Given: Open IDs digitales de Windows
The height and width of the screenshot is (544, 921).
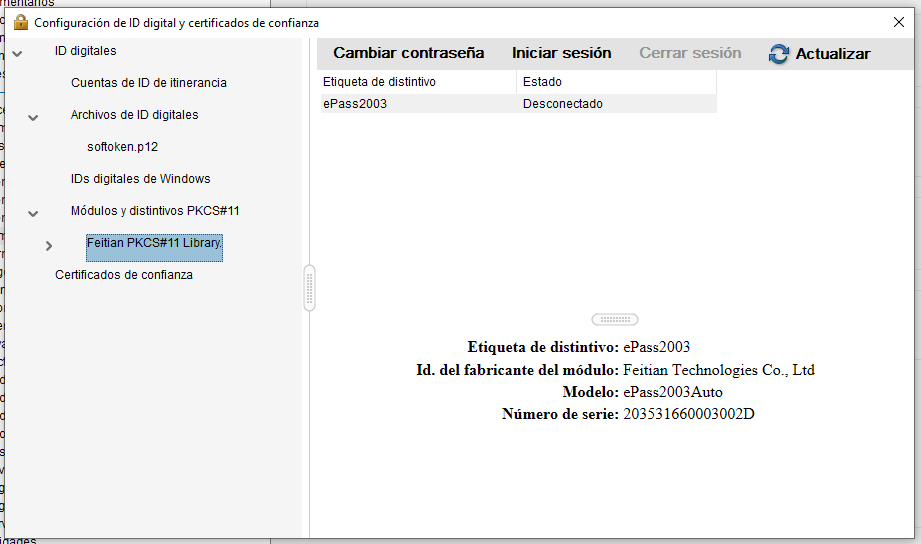Looking at the screenshot, I should click(x=140, y=179).
